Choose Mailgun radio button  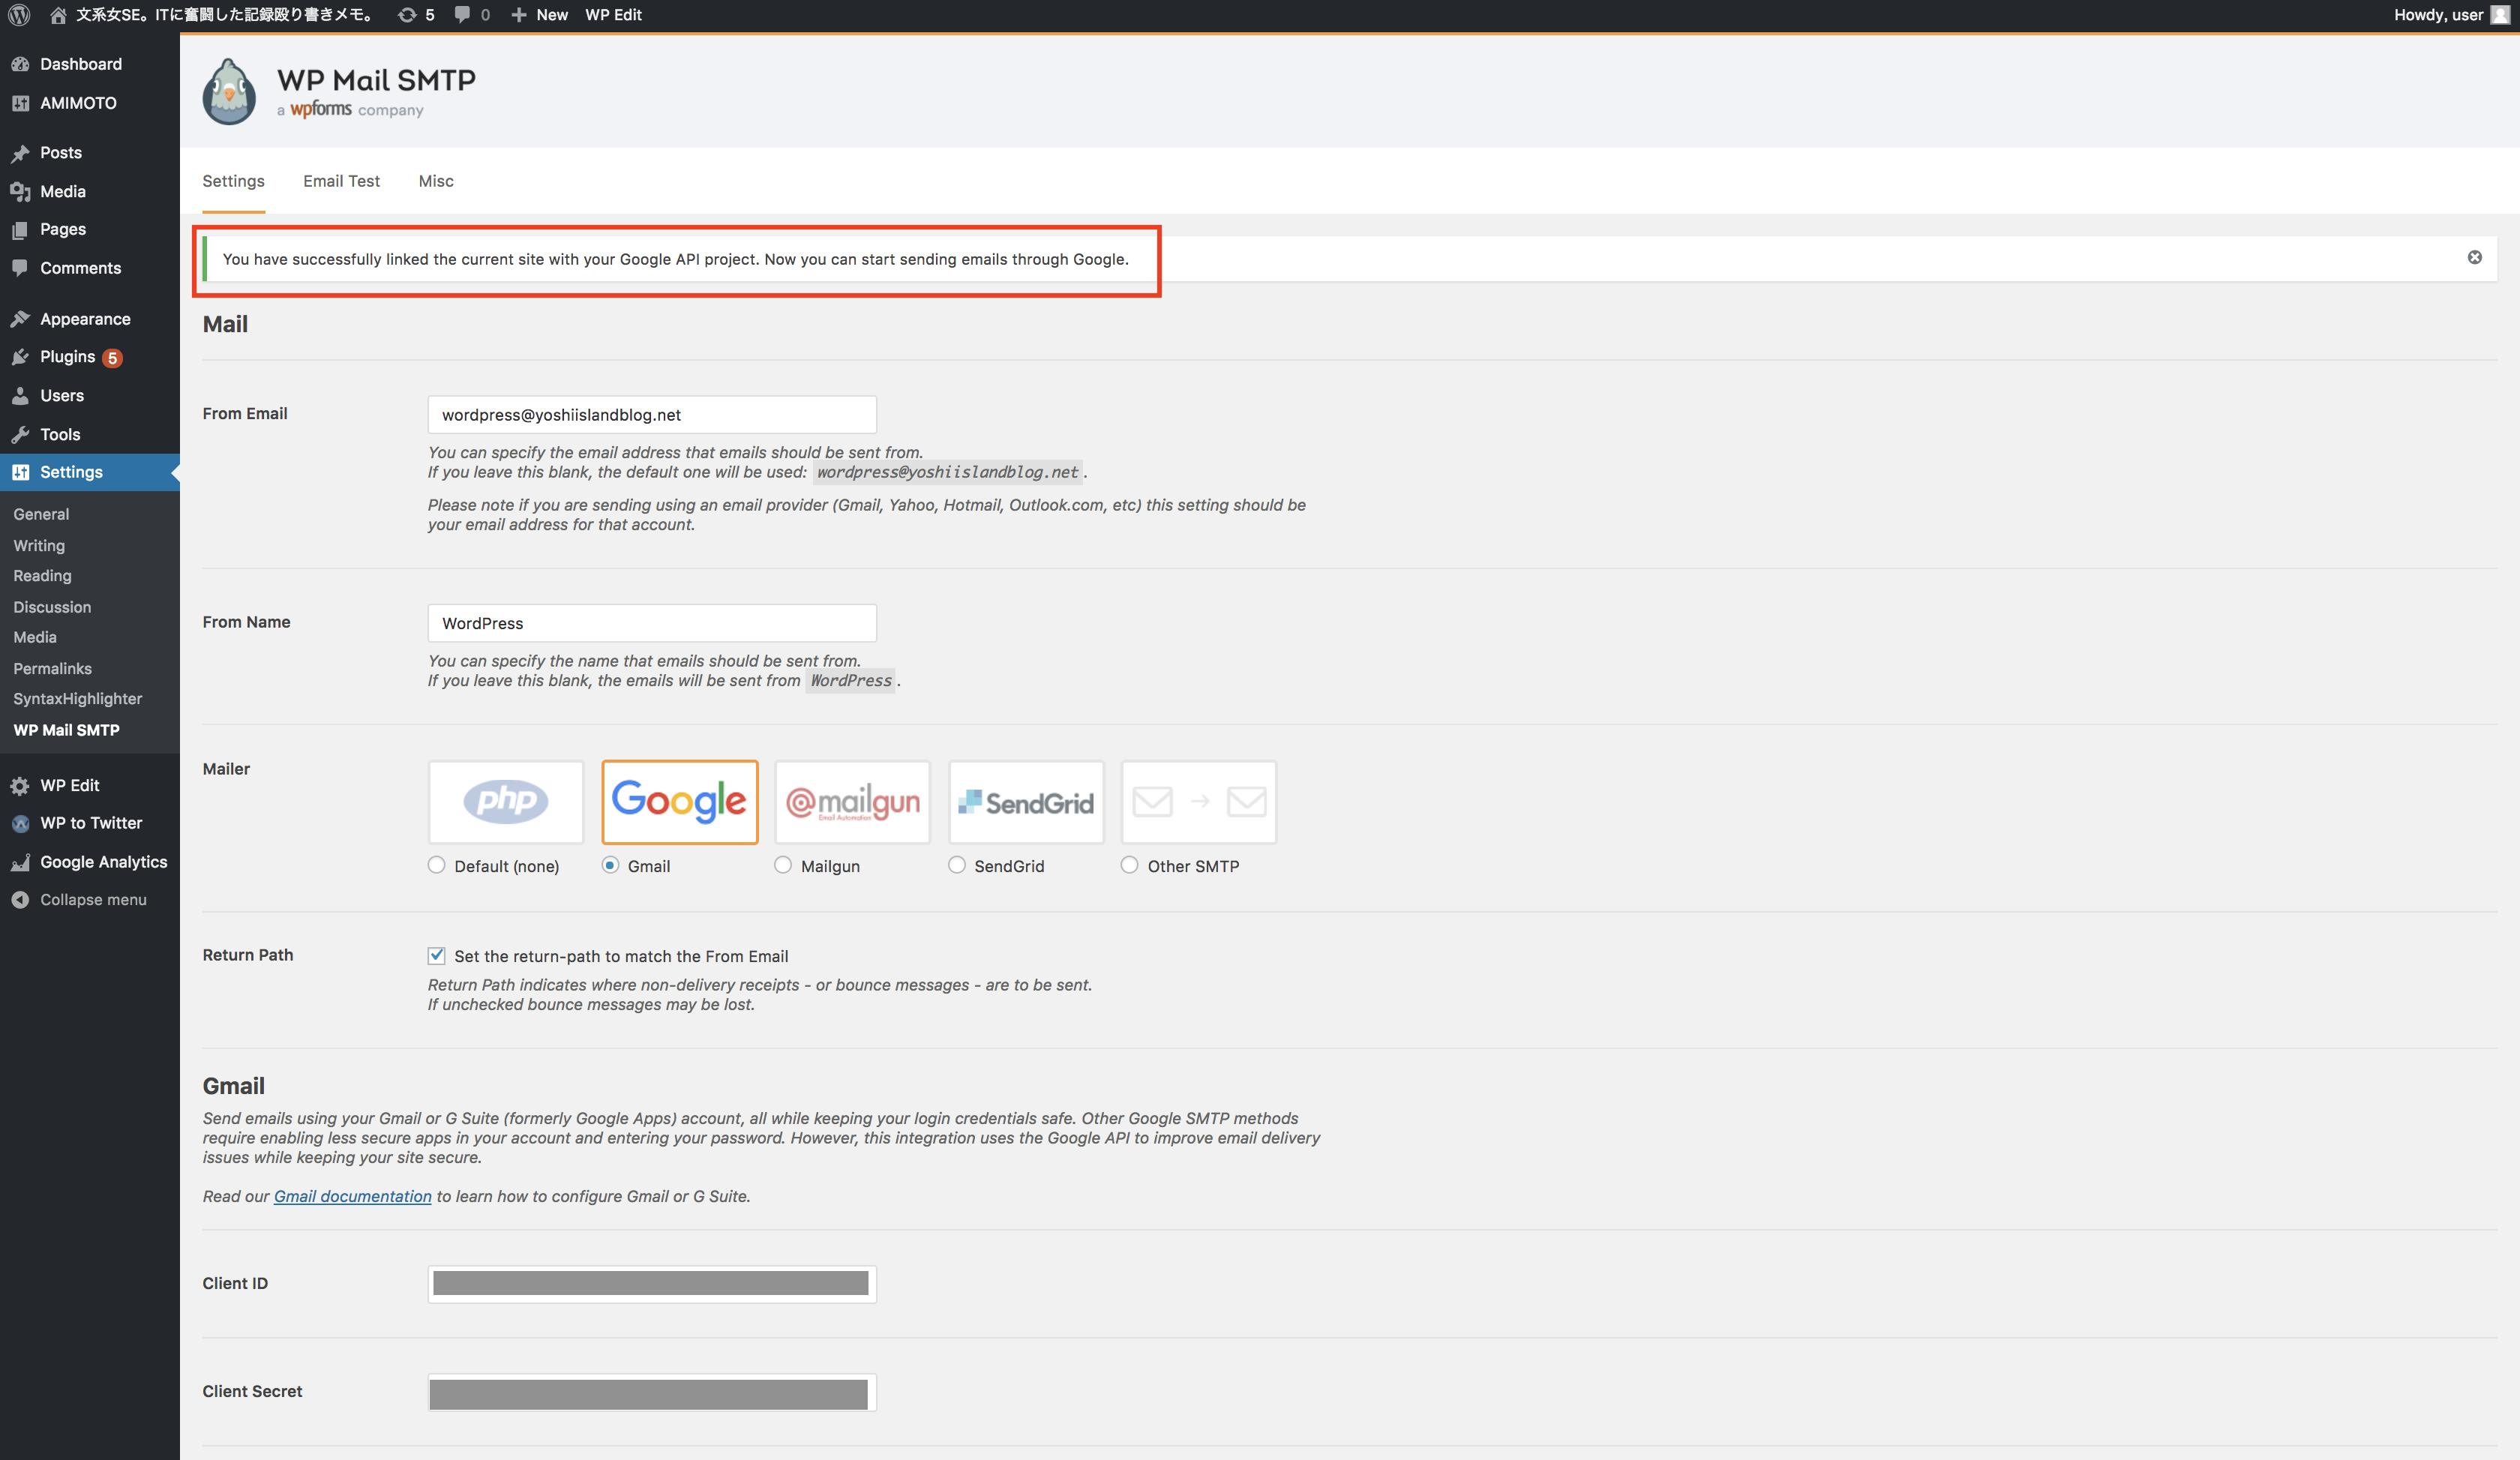coord(783,865)
